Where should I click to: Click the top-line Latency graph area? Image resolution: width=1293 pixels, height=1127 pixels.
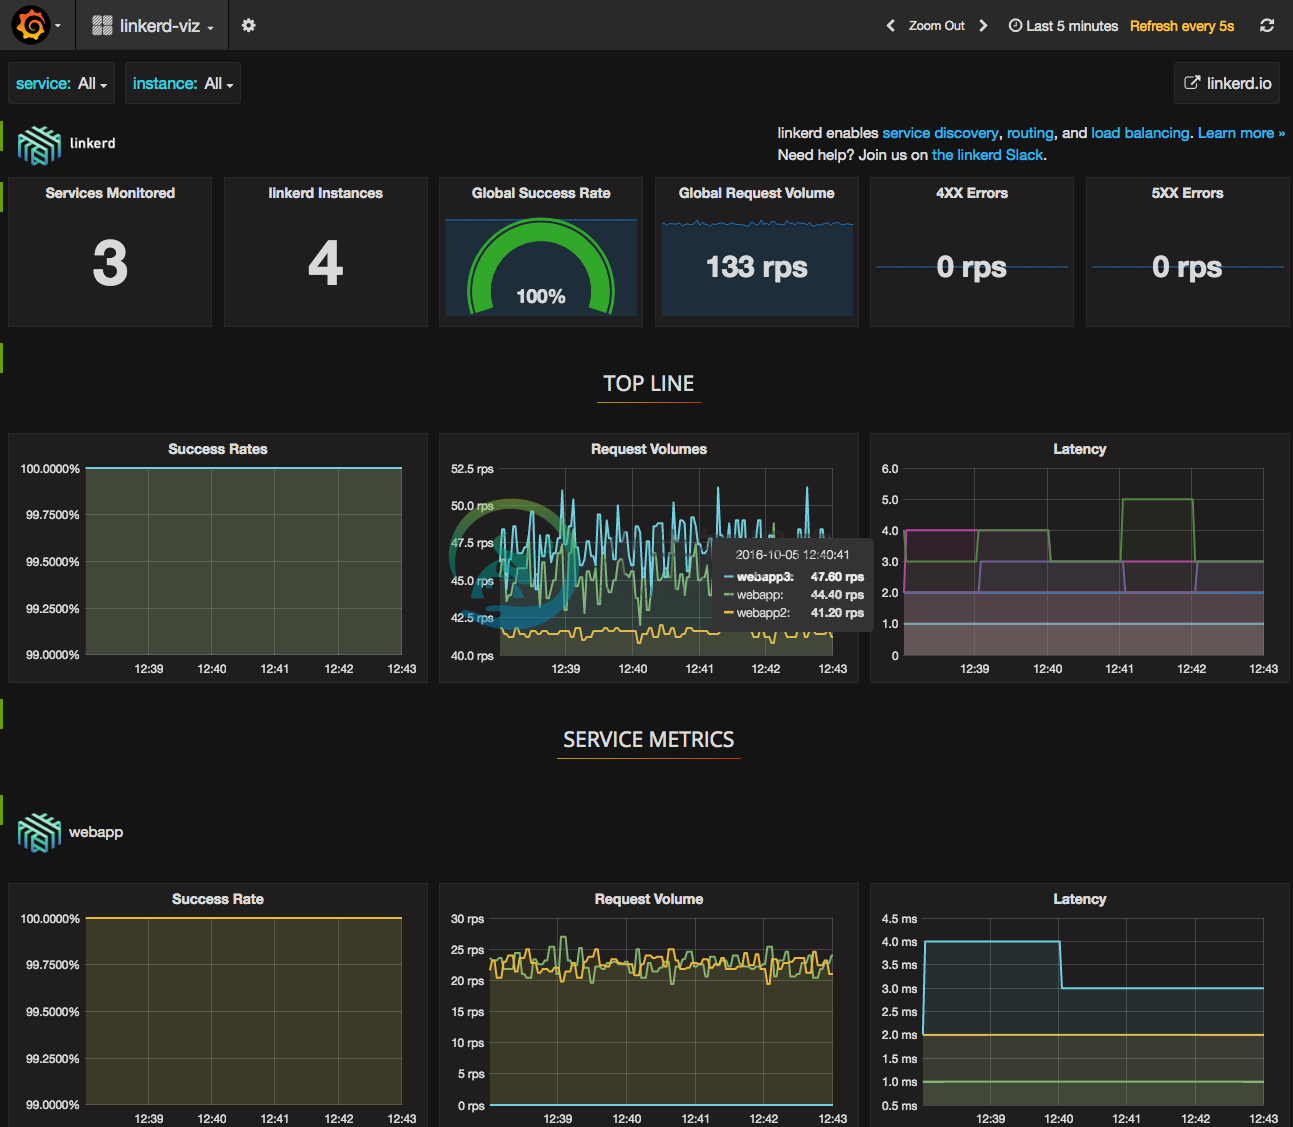(1084, 562)
